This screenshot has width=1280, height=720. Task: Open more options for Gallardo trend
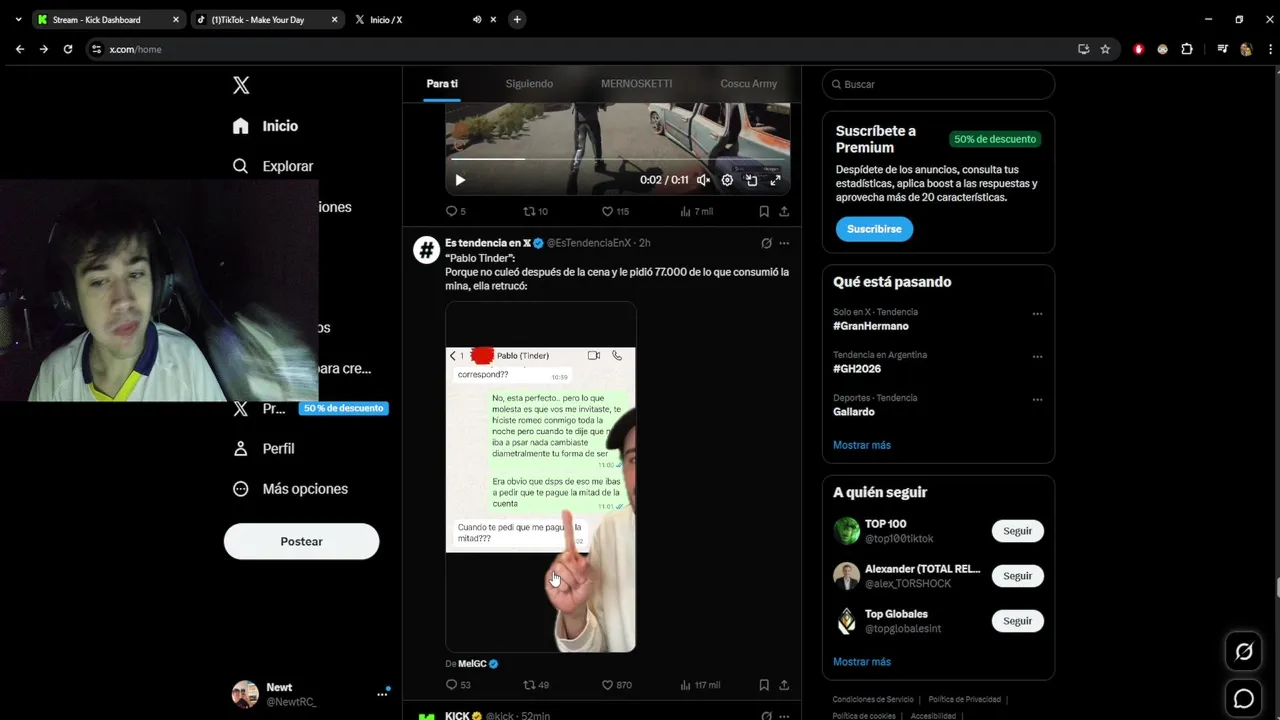(x=1037, y=400)
